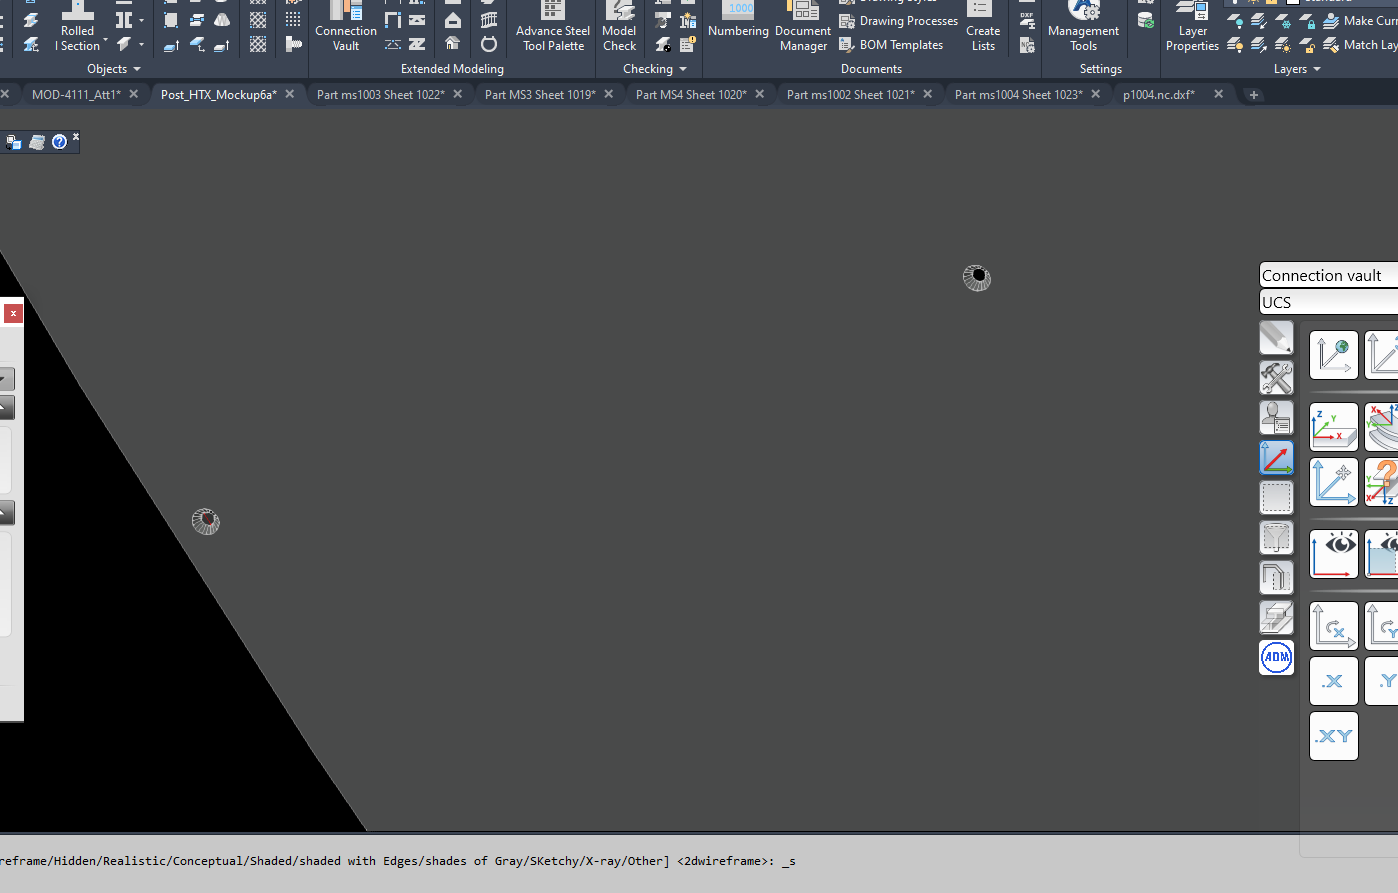1398x893 pixels.
Task: Click Drawing Processes button
Action: coord(898,21)
